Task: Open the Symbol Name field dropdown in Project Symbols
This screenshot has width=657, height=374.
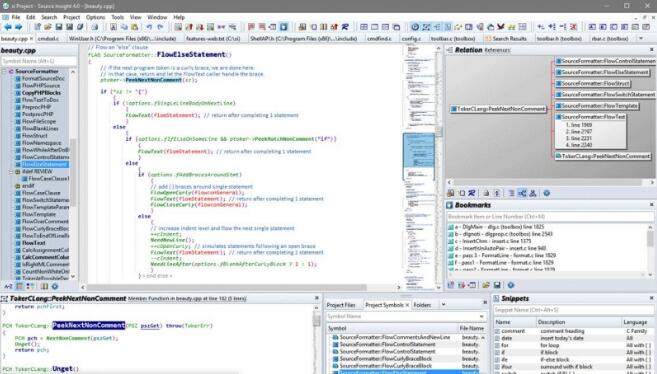Action: pos(481,317)
